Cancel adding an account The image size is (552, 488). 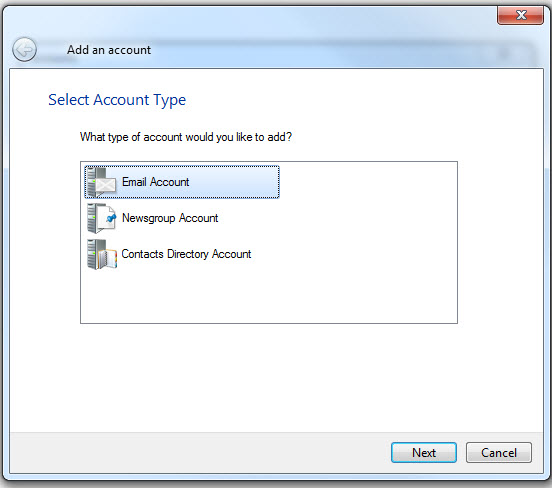(499, 452)
